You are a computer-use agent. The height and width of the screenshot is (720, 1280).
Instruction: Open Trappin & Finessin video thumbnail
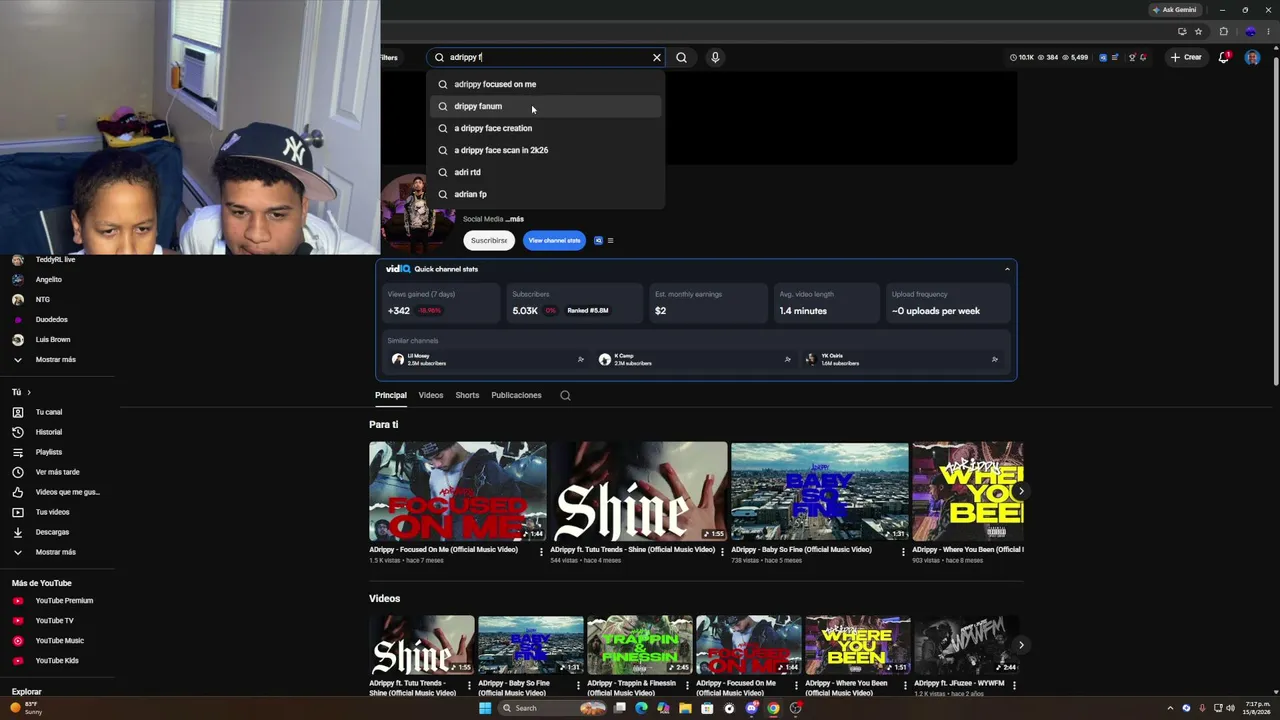[640, 645]
